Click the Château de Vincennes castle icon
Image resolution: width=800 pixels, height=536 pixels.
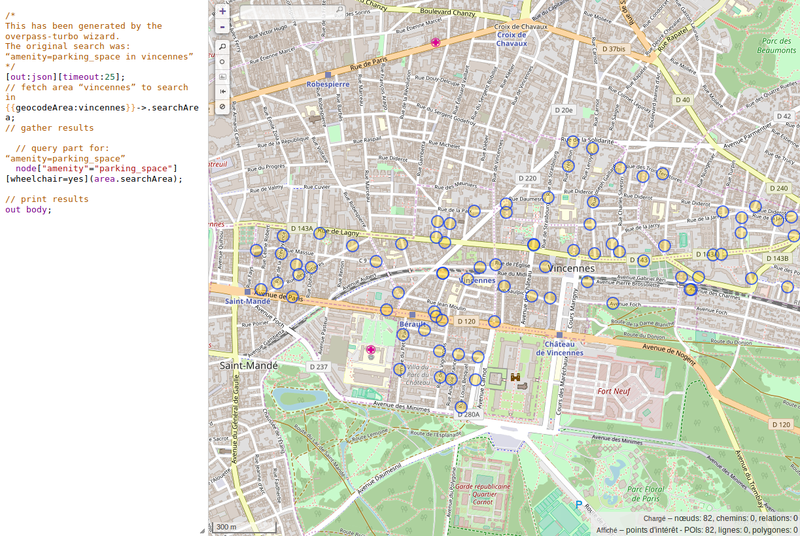point(517,378)
